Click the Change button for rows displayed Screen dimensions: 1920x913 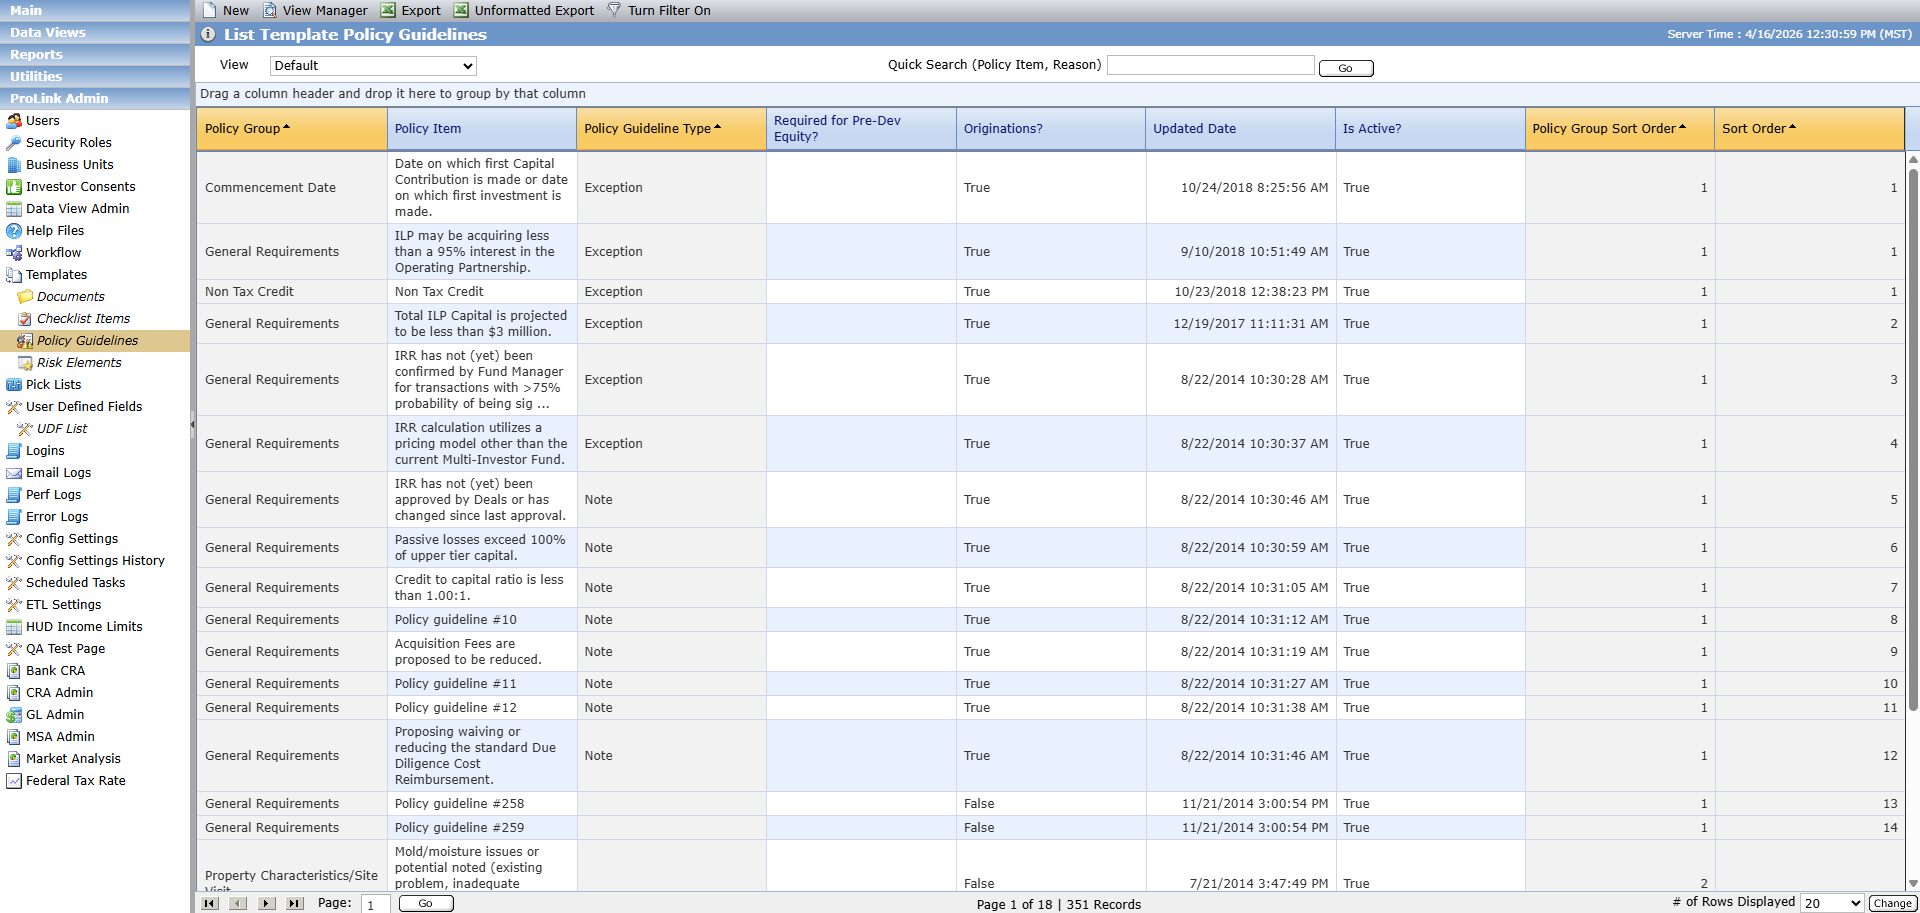[1892, 903]
